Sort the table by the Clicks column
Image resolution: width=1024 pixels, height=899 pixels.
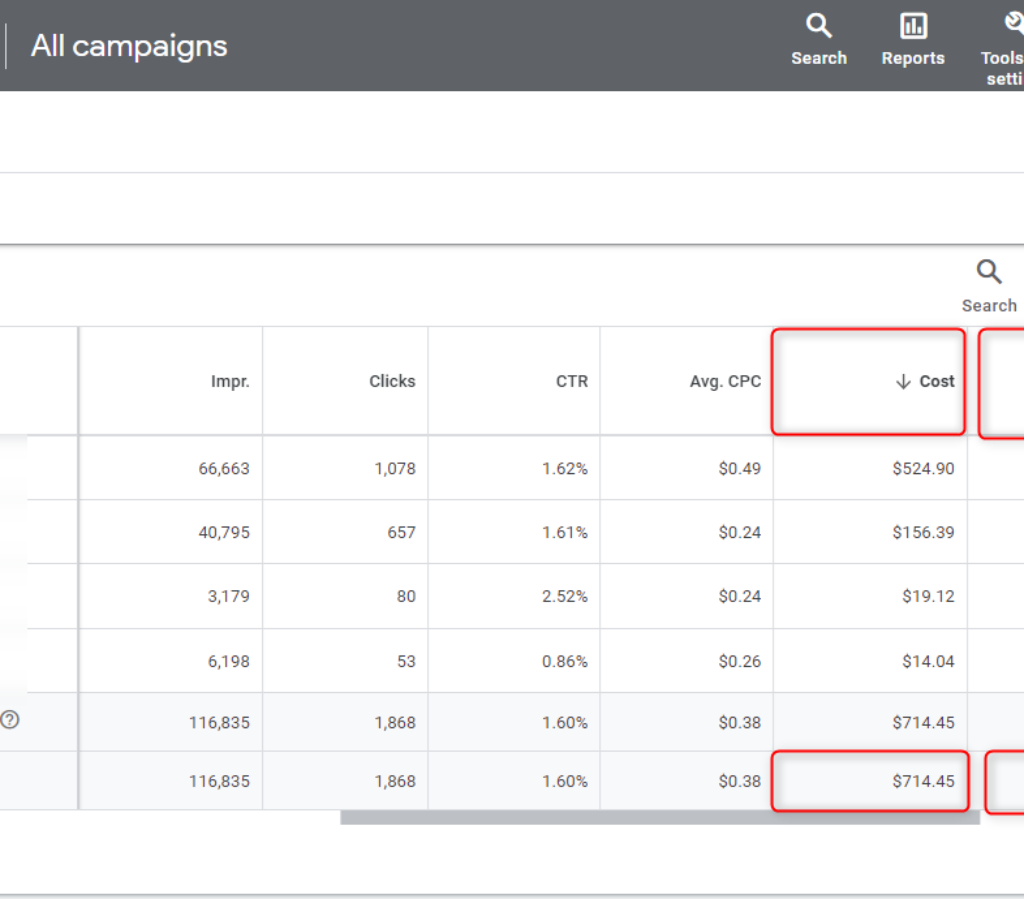(392, 381)
